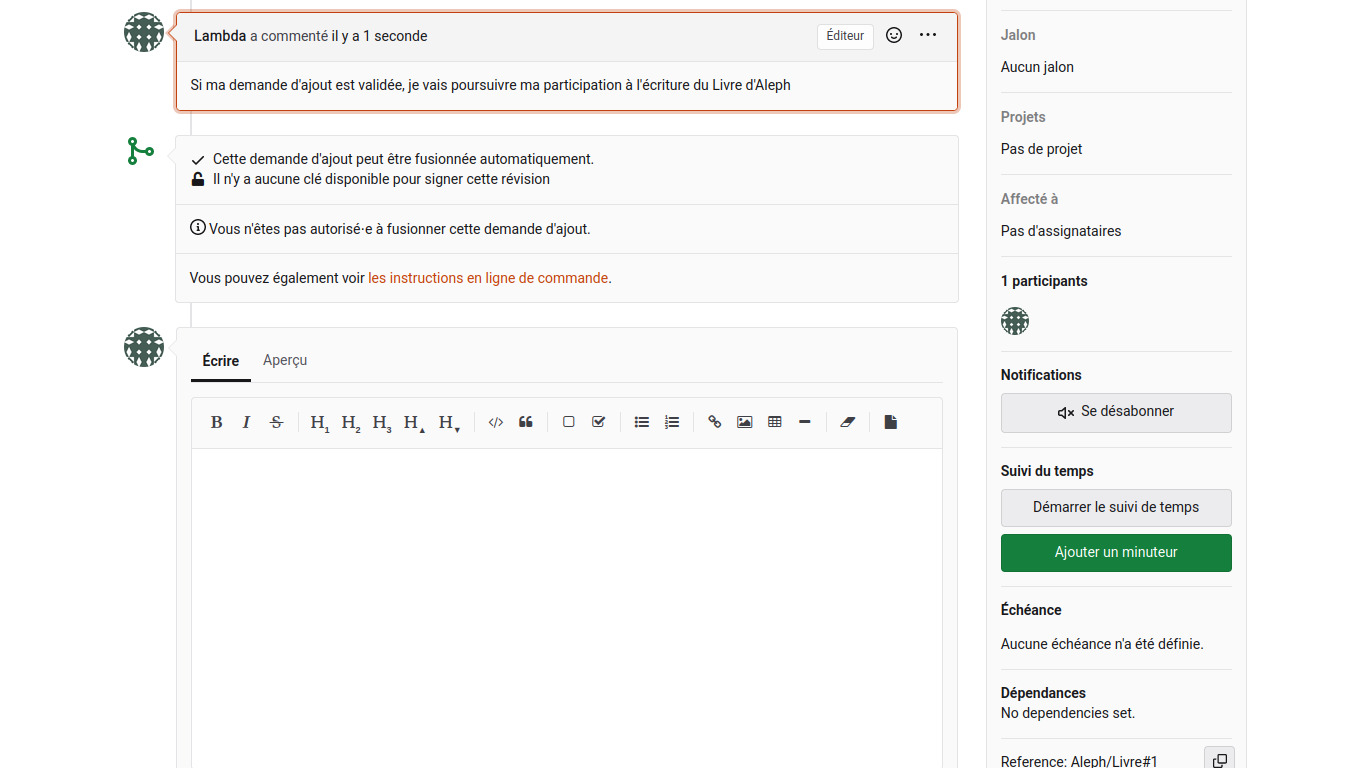Viewport: 1366px width, 768px height.
Task: Apply italic formatting in the editor
Action: click(x=246, y=422)
